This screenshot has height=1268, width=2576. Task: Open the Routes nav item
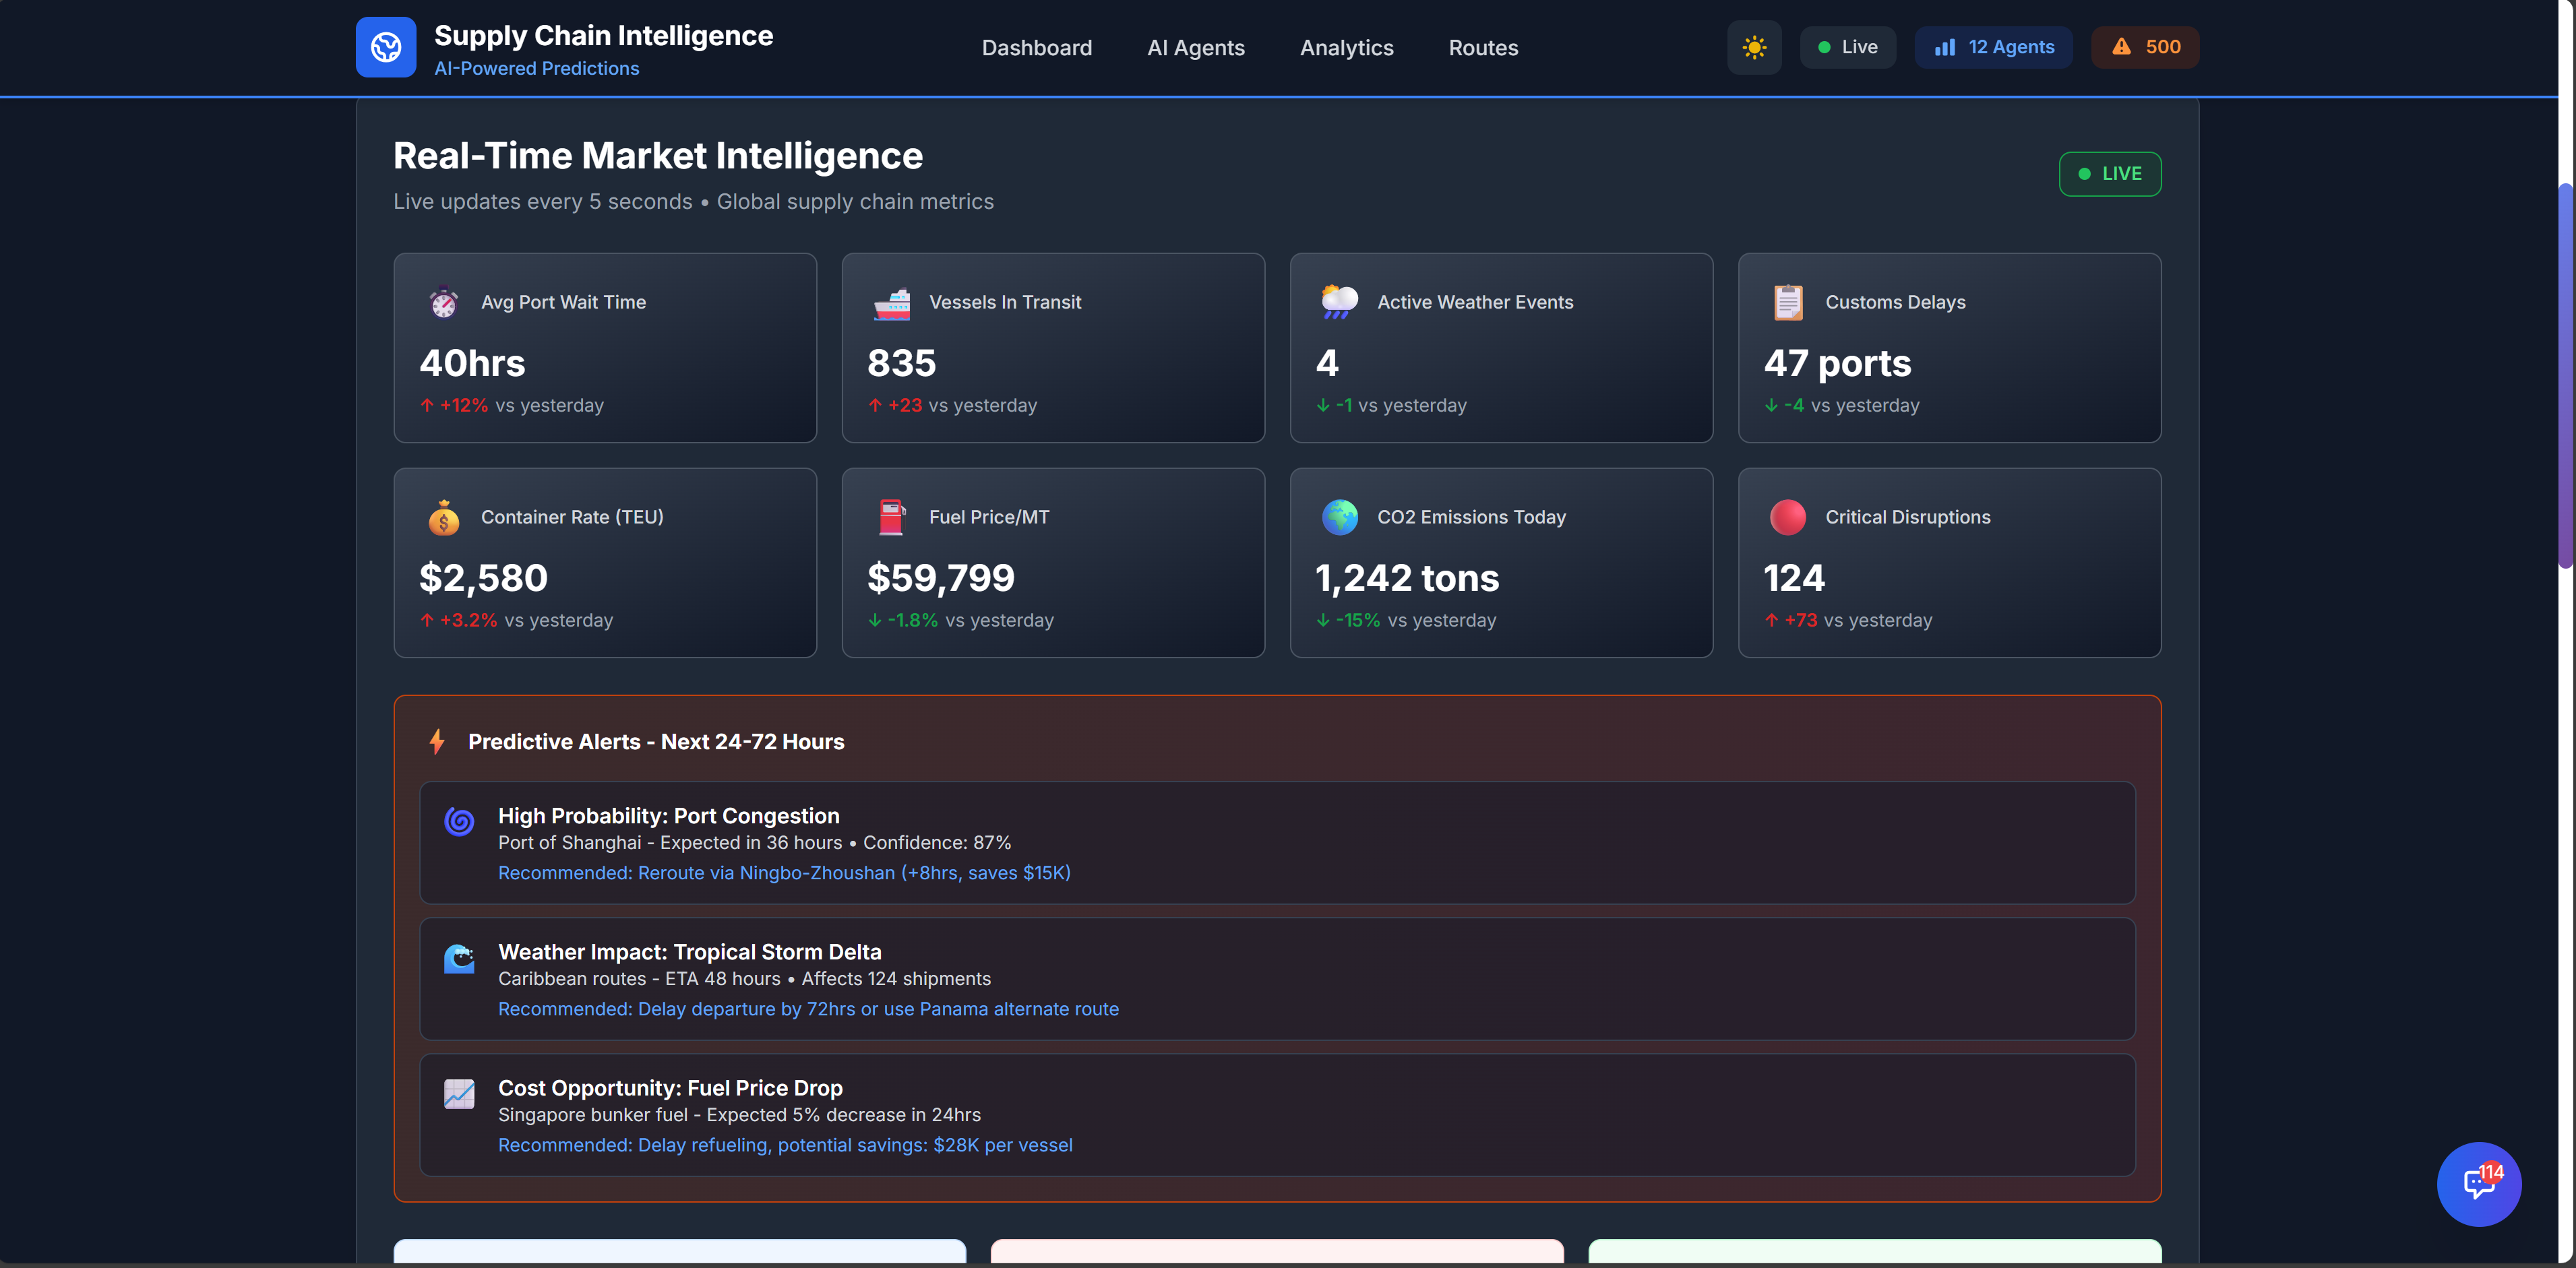pyautogui.click(x=1483, y=48)
